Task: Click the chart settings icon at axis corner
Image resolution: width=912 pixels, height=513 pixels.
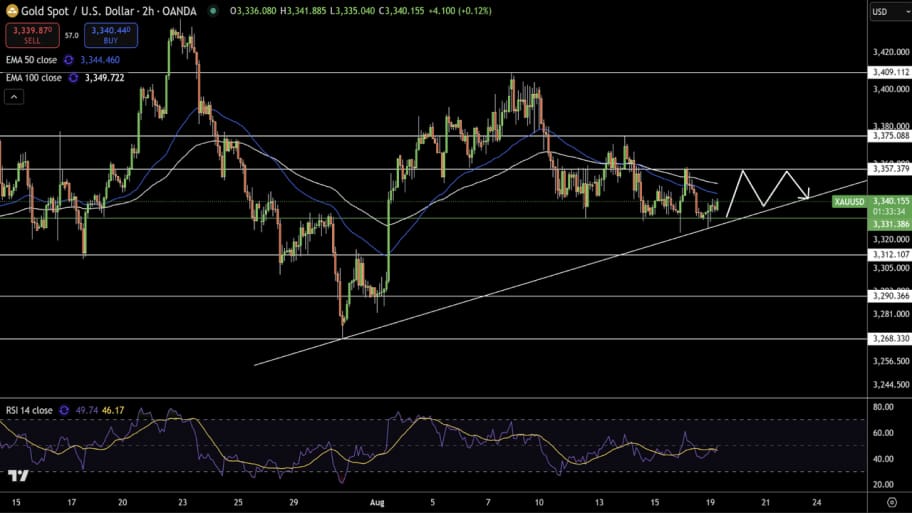Action: point(892,502)
